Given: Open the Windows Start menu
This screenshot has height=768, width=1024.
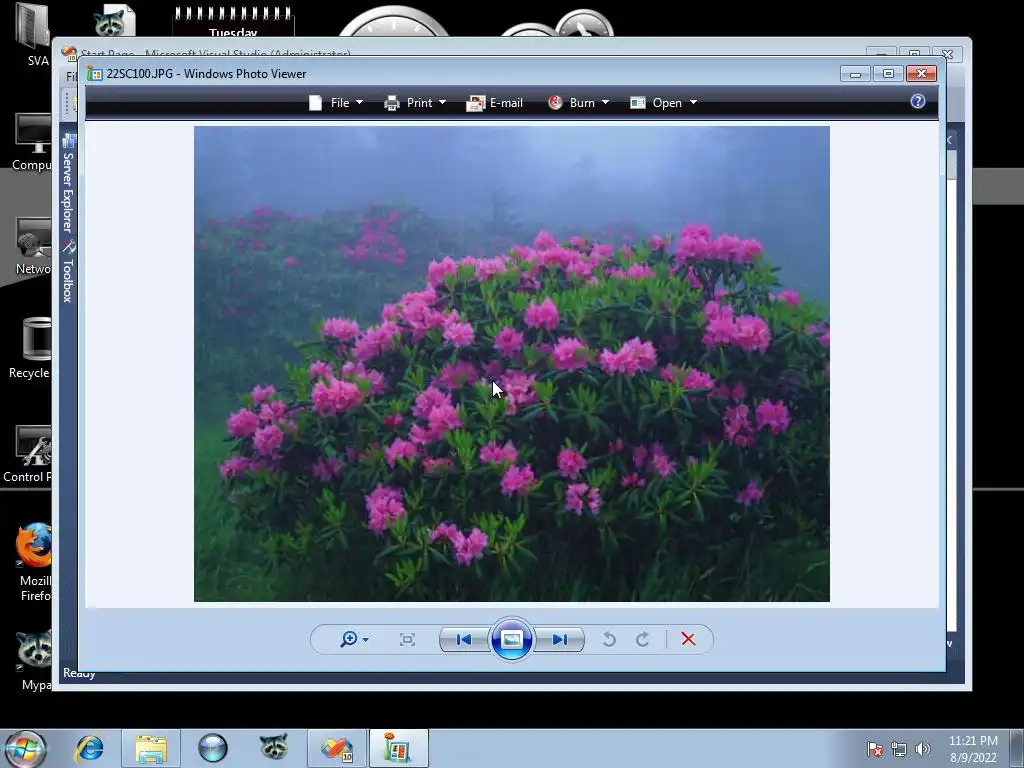Looking at the screenshot, I should [25, 748].
